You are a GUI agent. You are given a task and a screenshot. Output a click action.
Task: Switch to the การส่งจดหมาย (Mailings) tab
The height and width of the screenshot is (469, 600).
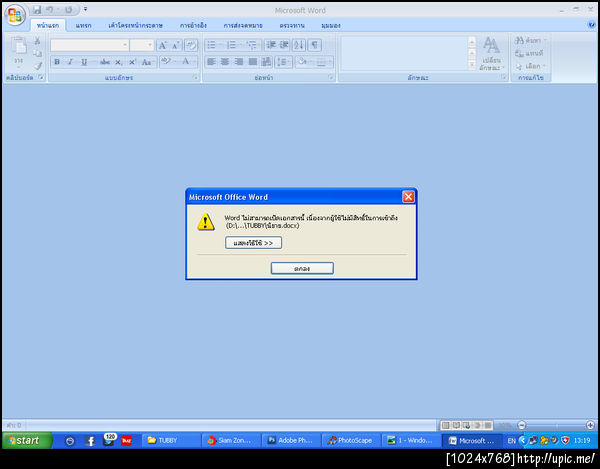pos(243,26)
